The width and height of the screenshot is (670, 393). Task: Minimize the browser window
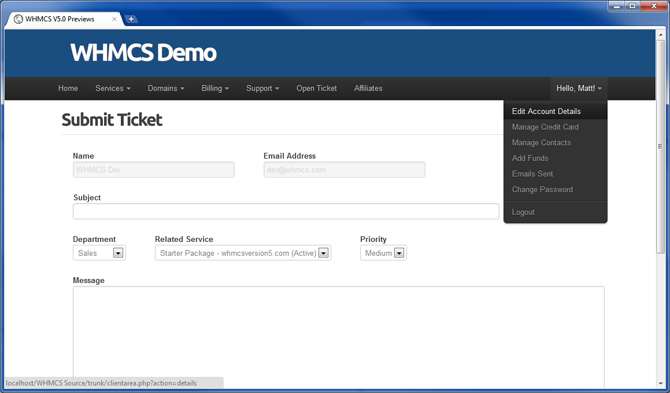click(617, 6)
